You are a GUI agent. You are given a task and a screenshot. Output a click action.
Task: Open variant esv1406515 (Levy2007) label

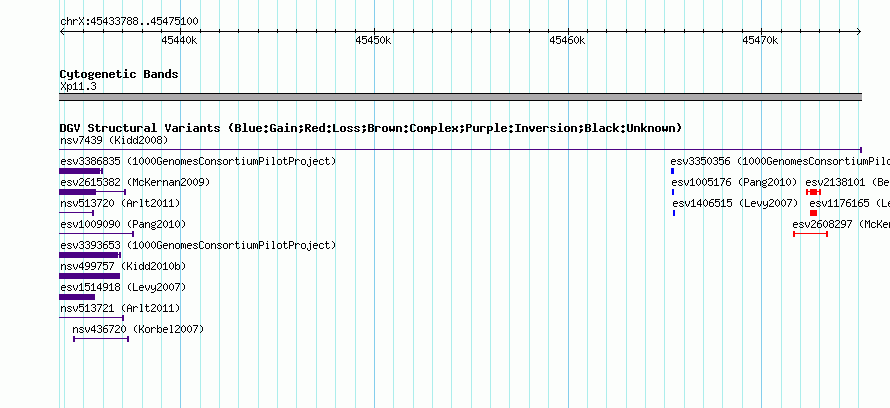[x=735, y=203]
